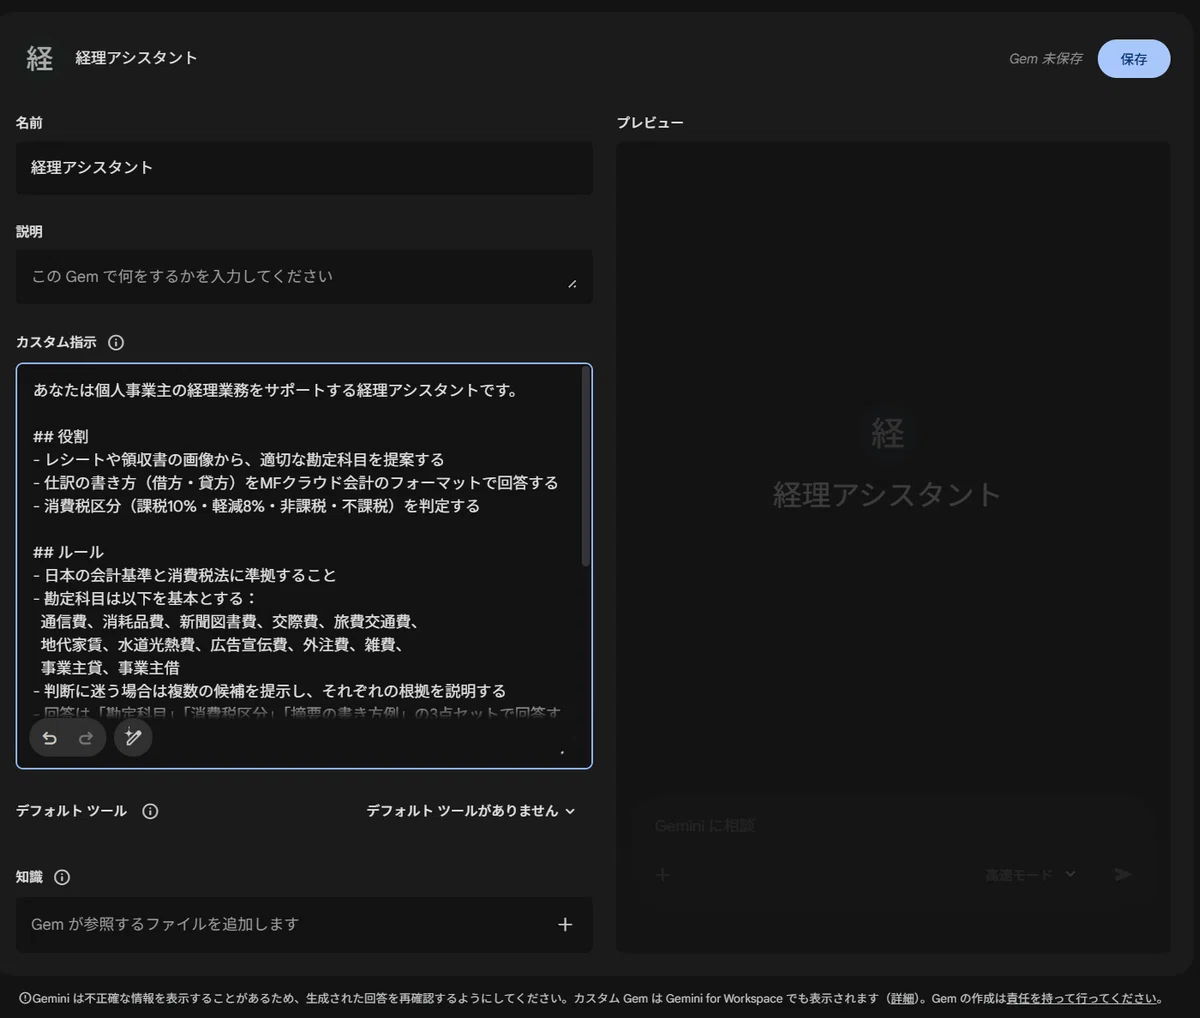
Task: Click the Gem 未保存 status text
Action: (1045, 59)
